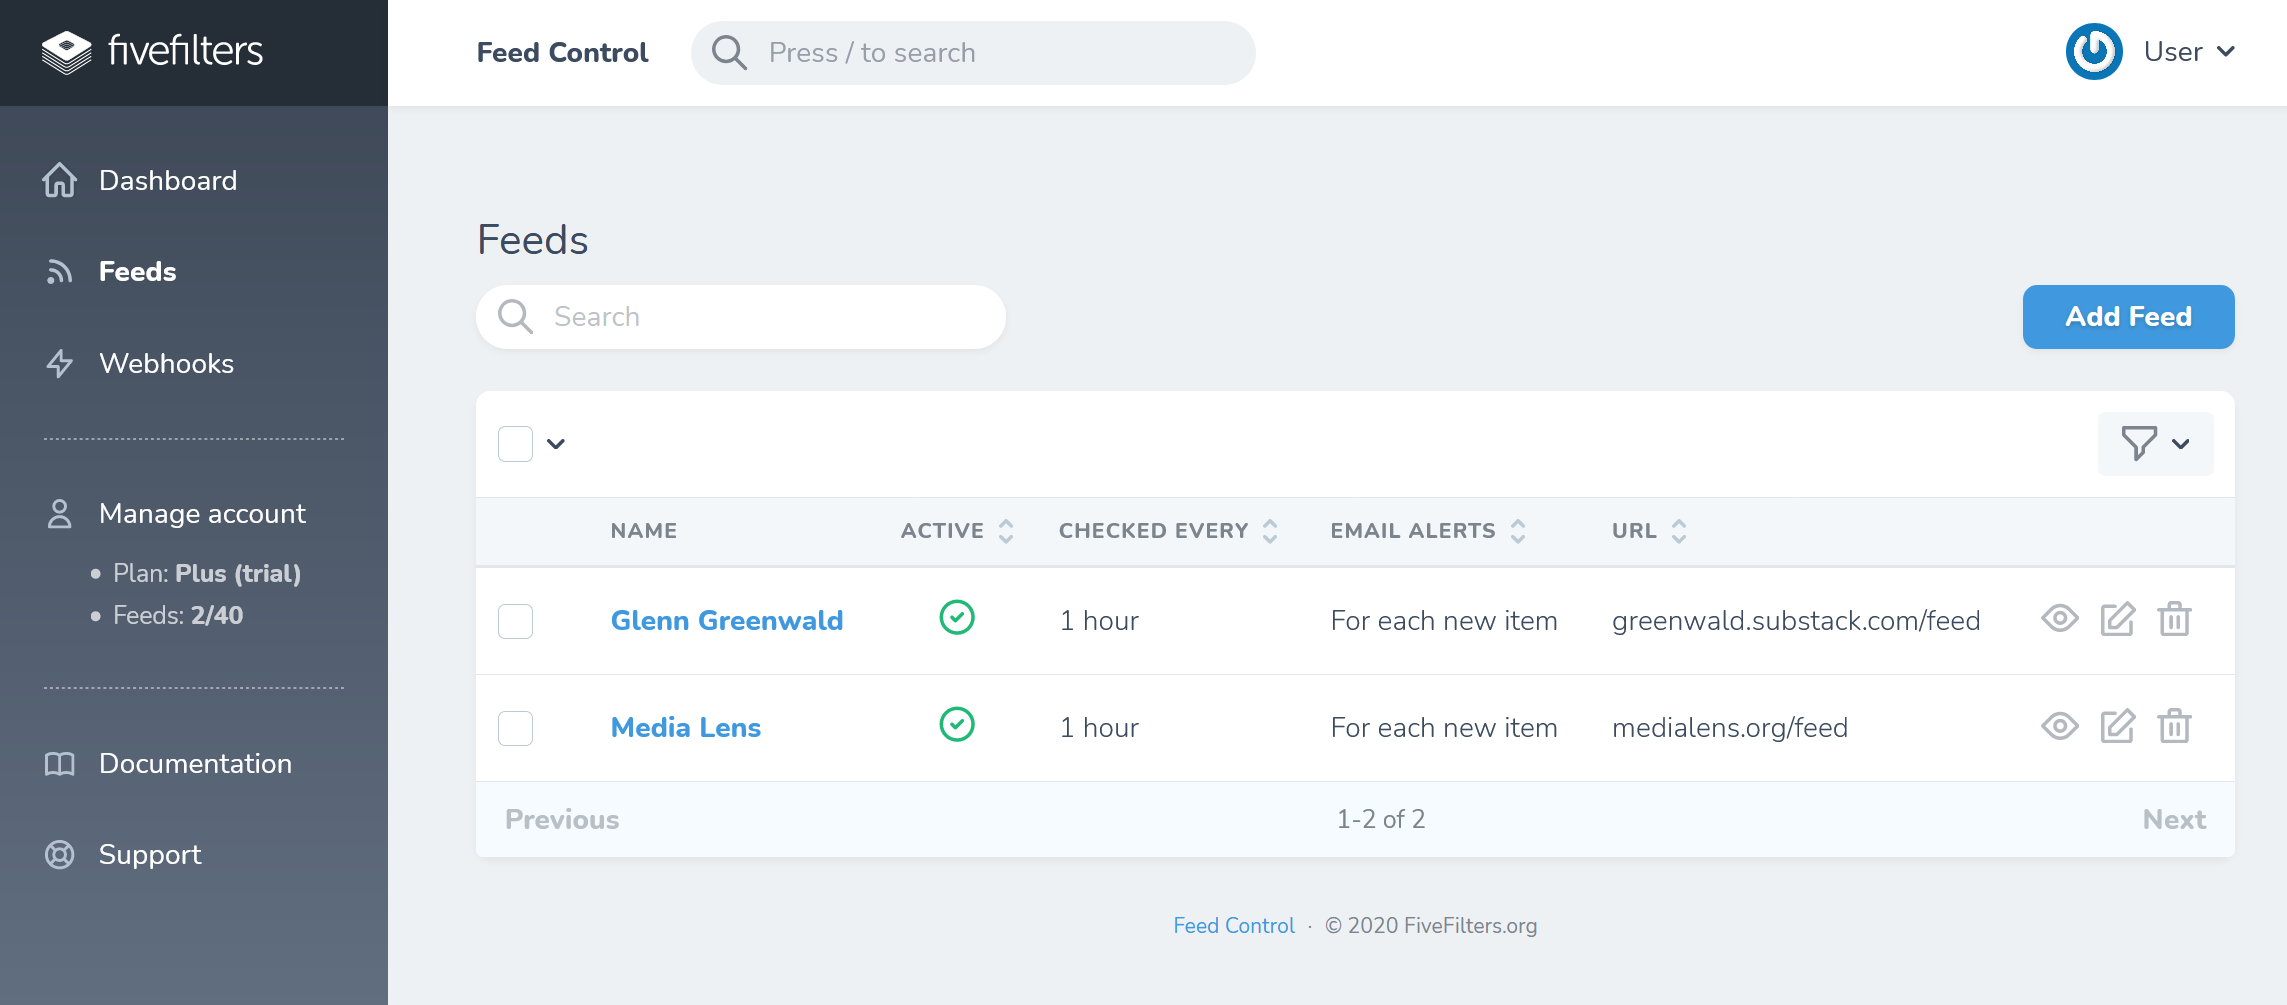Click '1 hour' in Media Lens row
This screenshot has width=2287, height=1005.
tap(1099, 728)
